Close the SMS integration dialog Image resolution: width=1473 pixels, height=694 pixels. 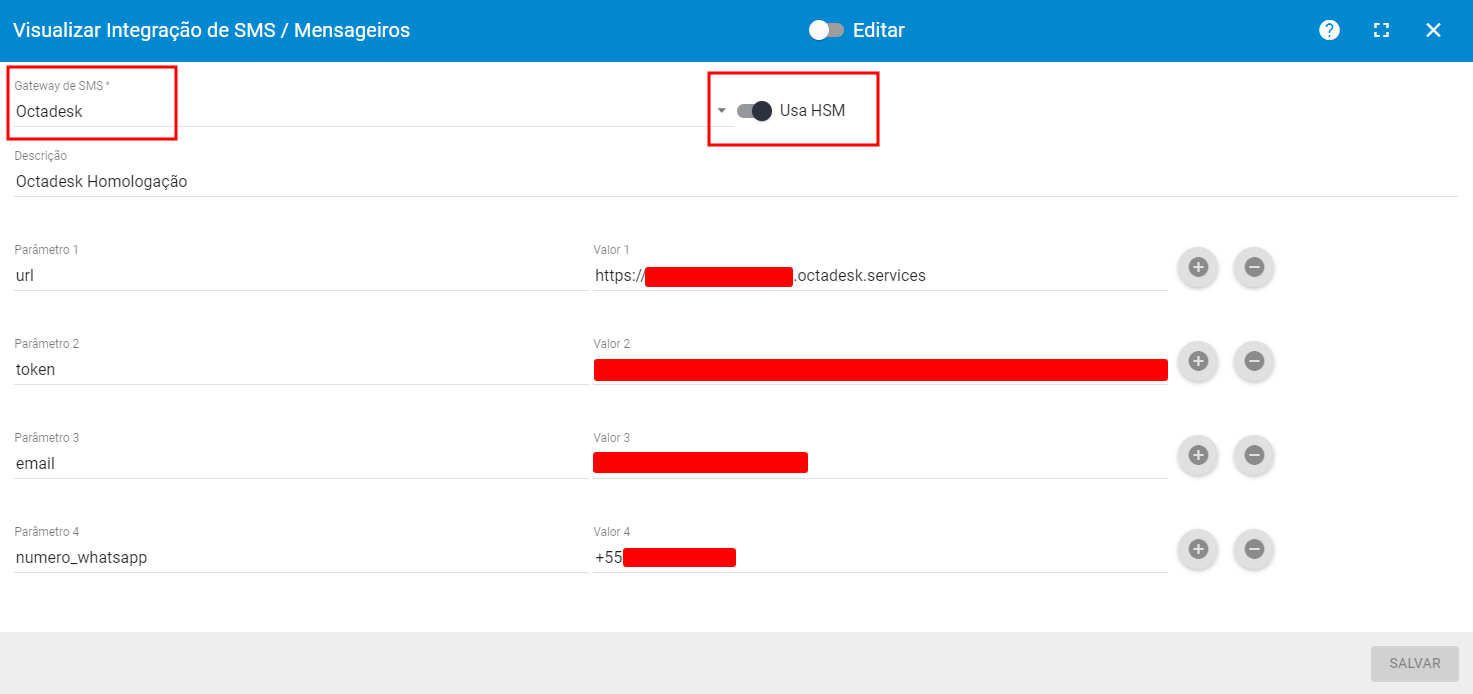[1433, 30]
